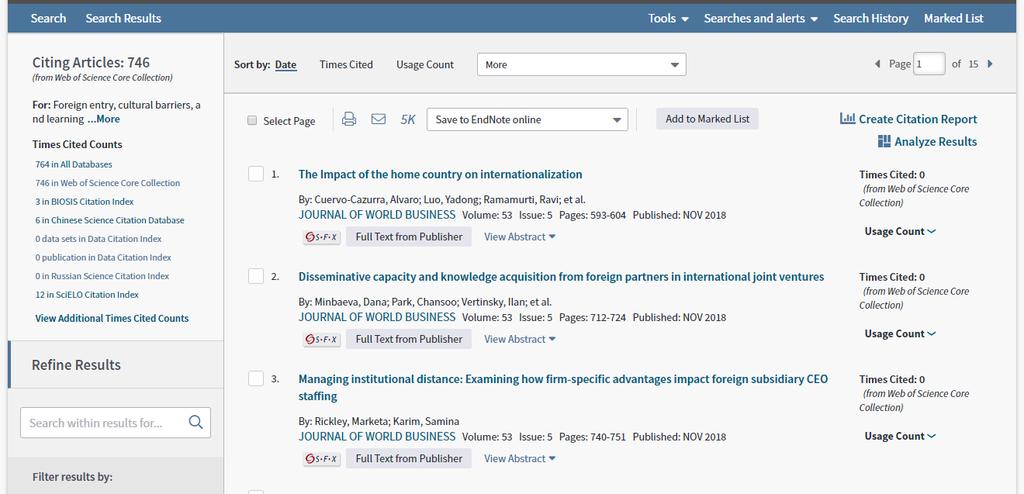Click Full Text from Publisher for result 2
Image resolution: width=1024 pixels, height=494 pixels.
tap(409, 339)
